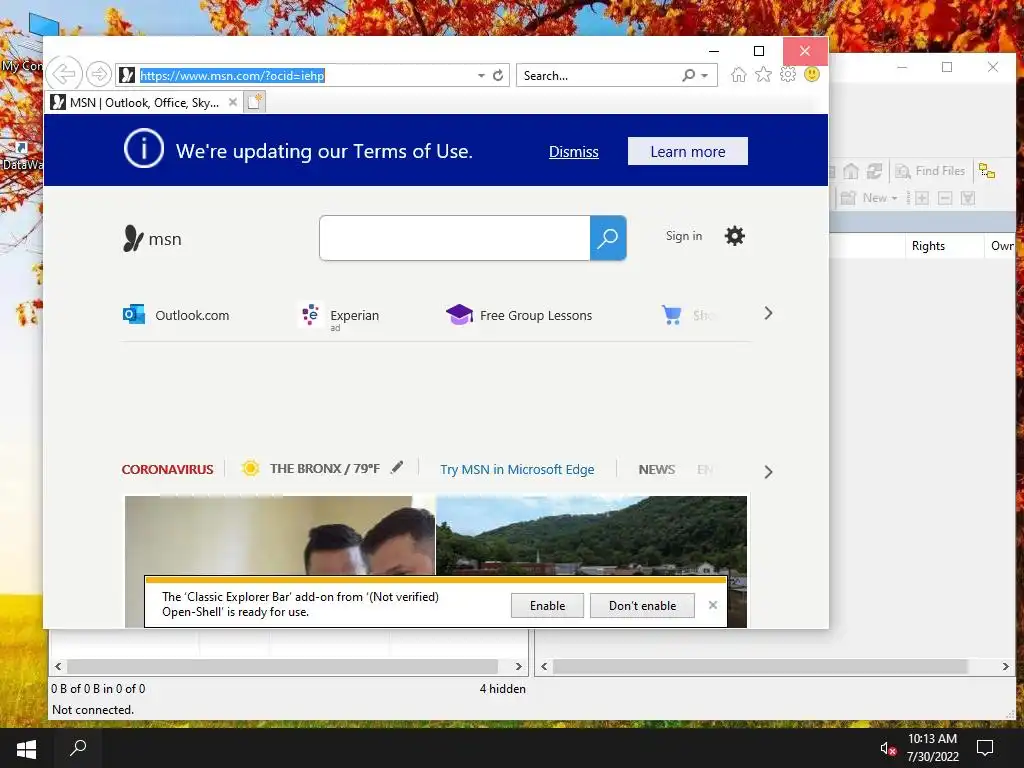Click the muted volume tray icon
Image resolution: width=1024 pixels, height=768 pixels.
coord(888,748)
